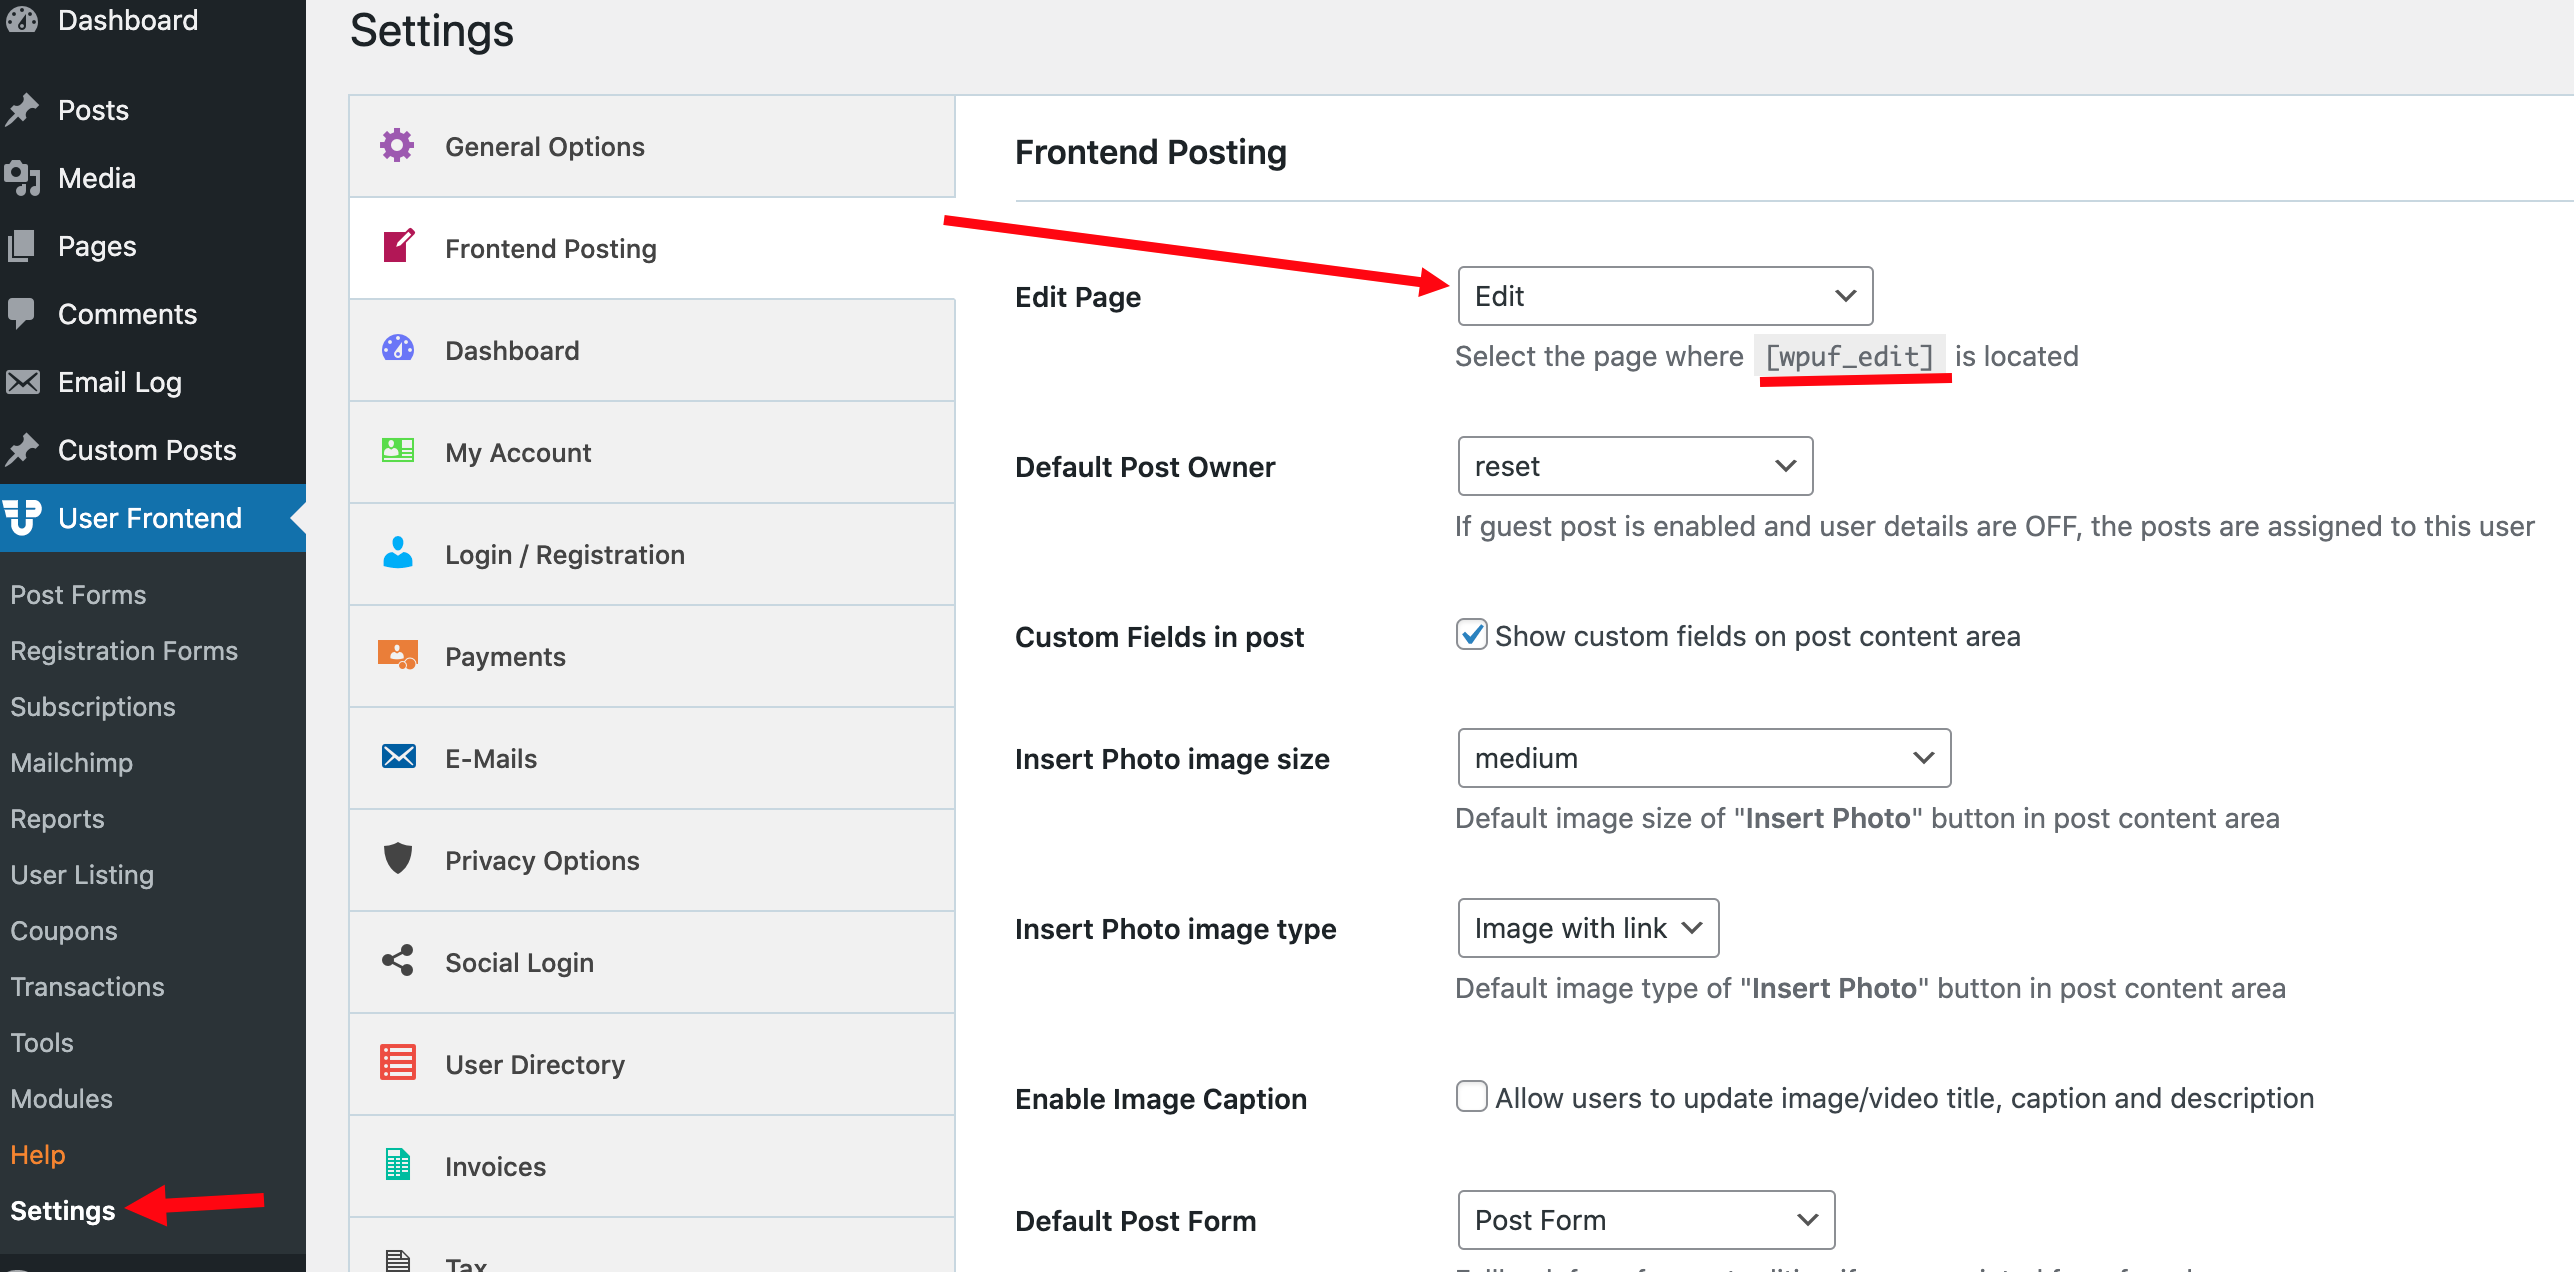Screen dimensions: 2574x1272
Task: Click the settings Dashboard gauge icon
Action: (x=398, y=348)
